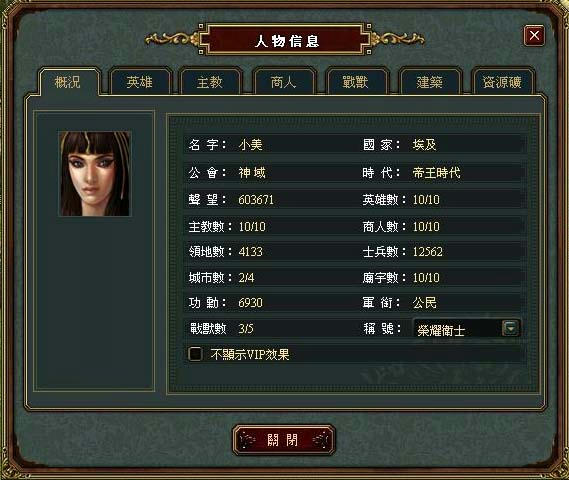This screenshot has height=480, width=569.
Task: Expand the 稱號 dropdown arrow
Action: (510, 328)
